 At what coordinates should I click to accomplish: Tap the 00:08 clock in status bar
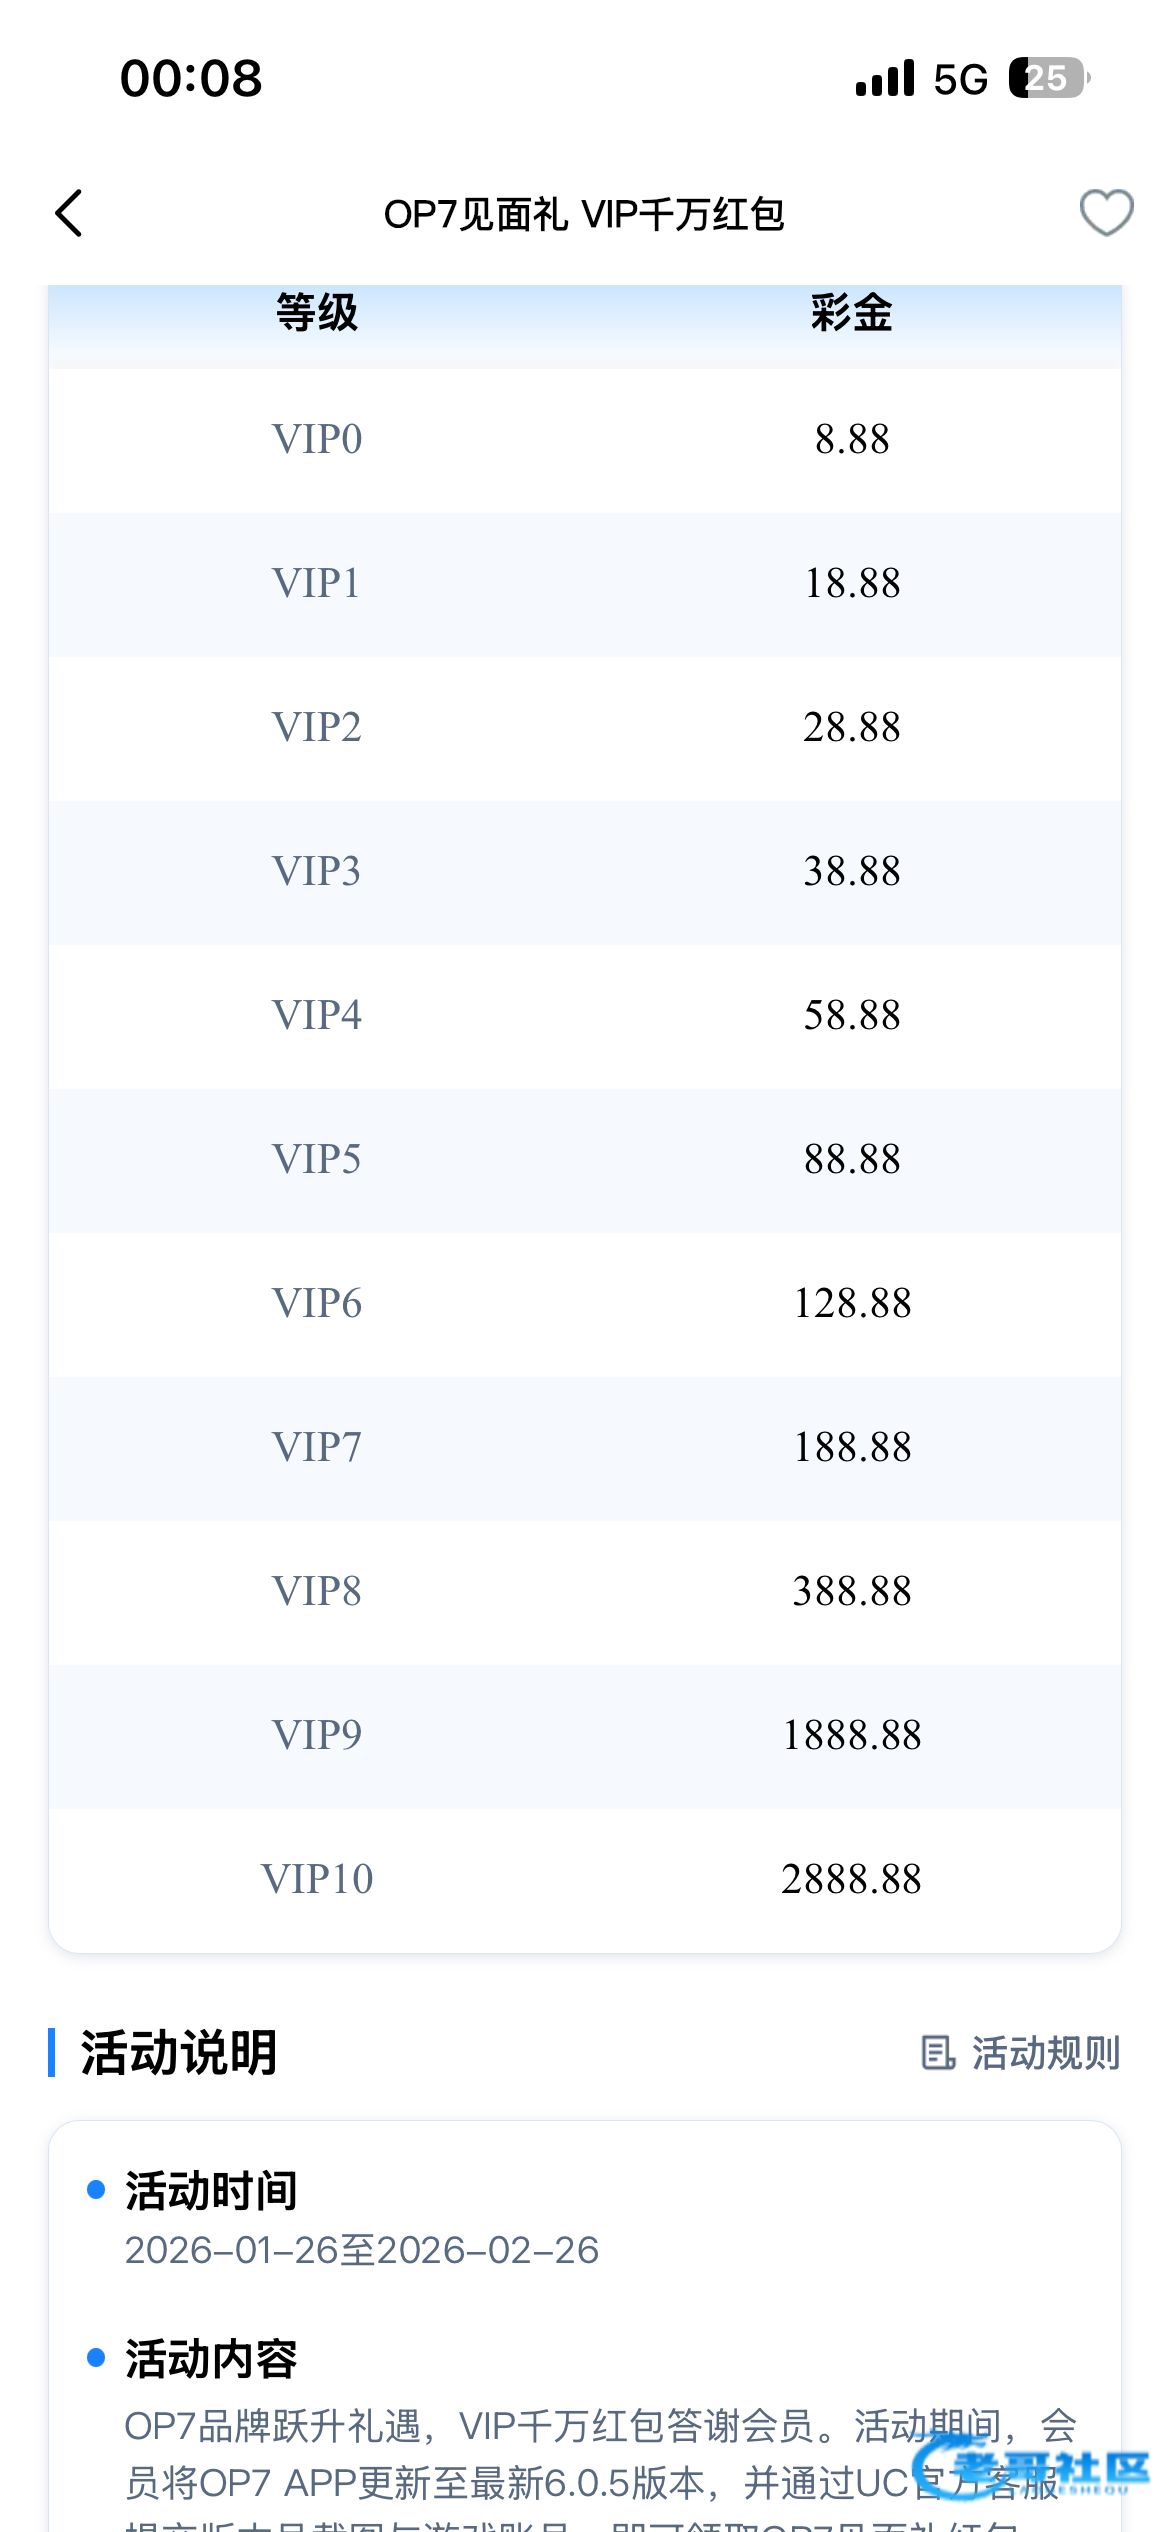coord(191,78)
